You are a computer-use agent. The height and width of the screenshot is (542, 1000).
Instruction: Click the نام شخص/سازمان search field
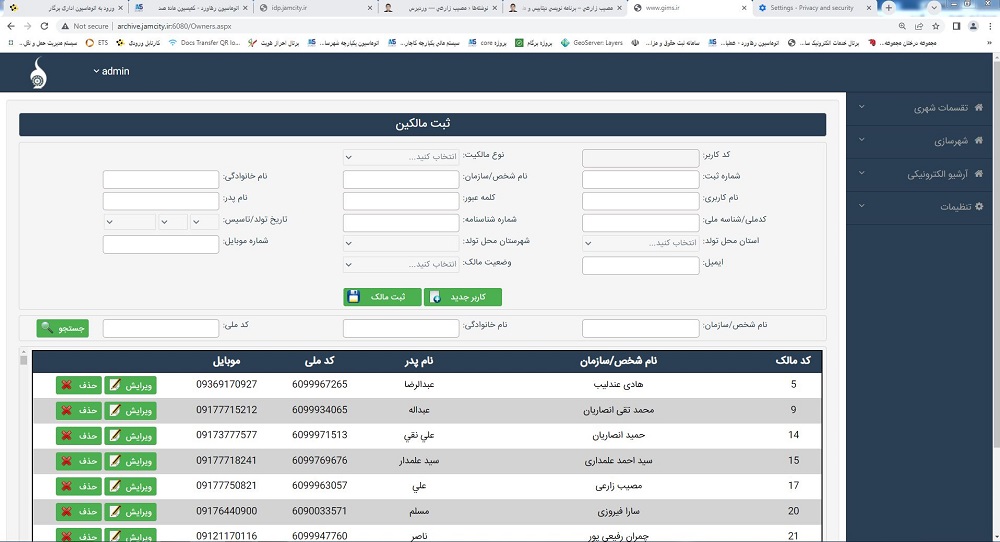640,328
